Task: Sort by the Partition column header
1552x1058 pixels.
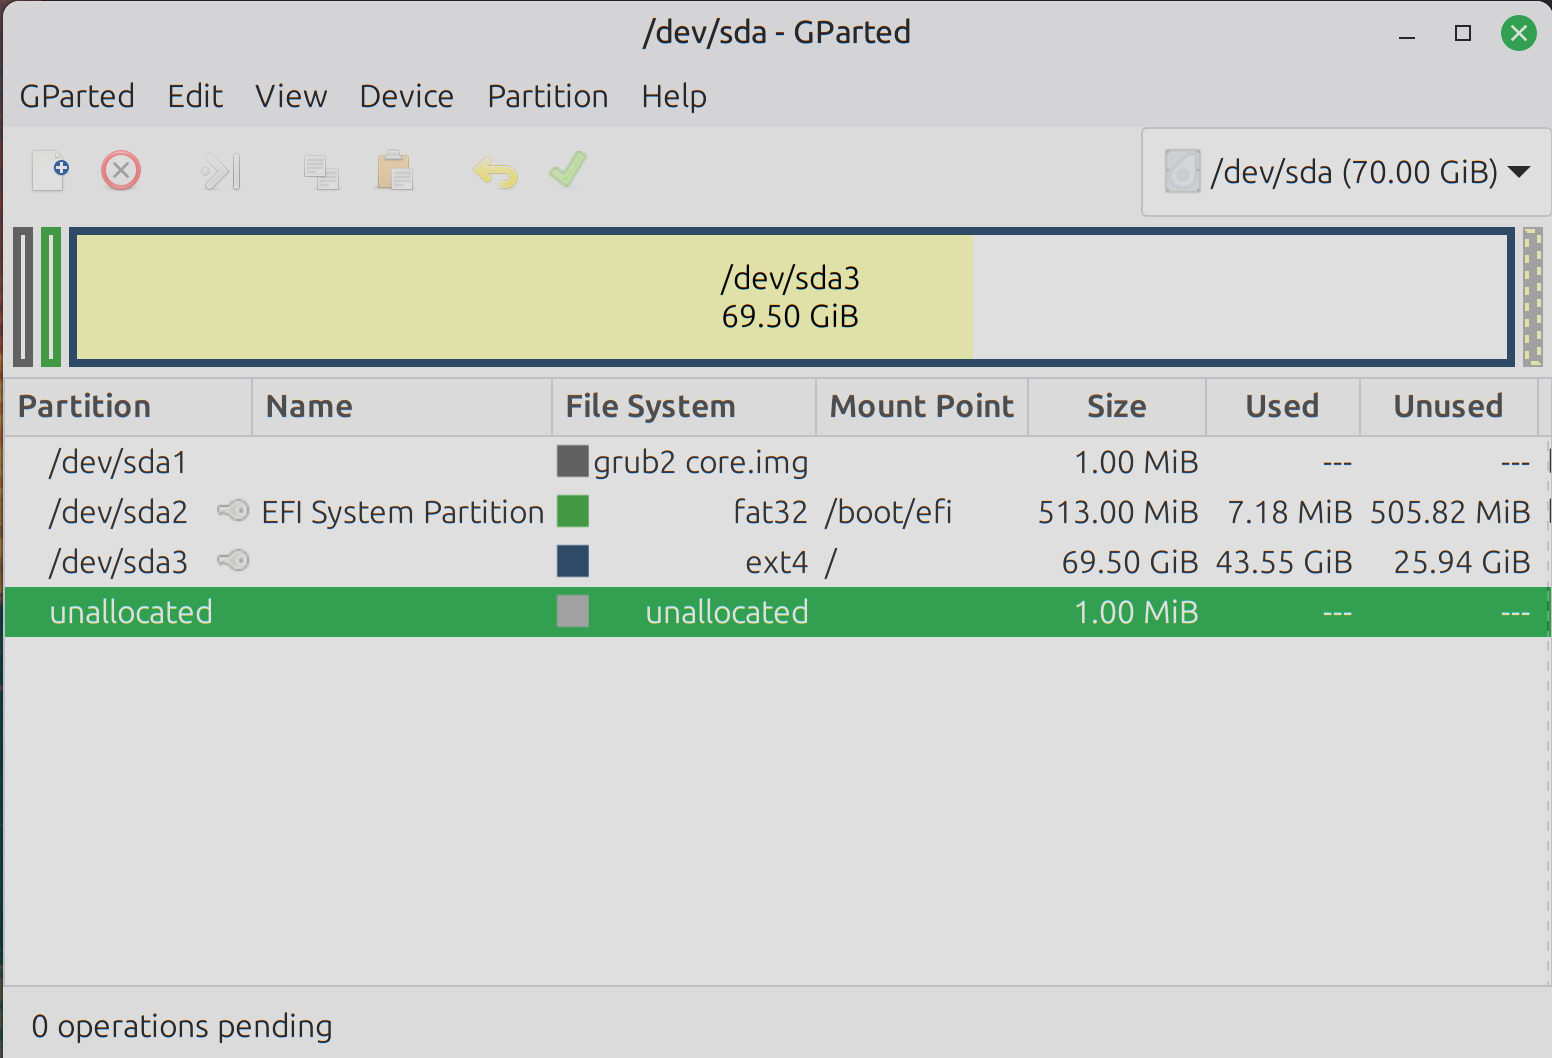Action: [128, 407]
